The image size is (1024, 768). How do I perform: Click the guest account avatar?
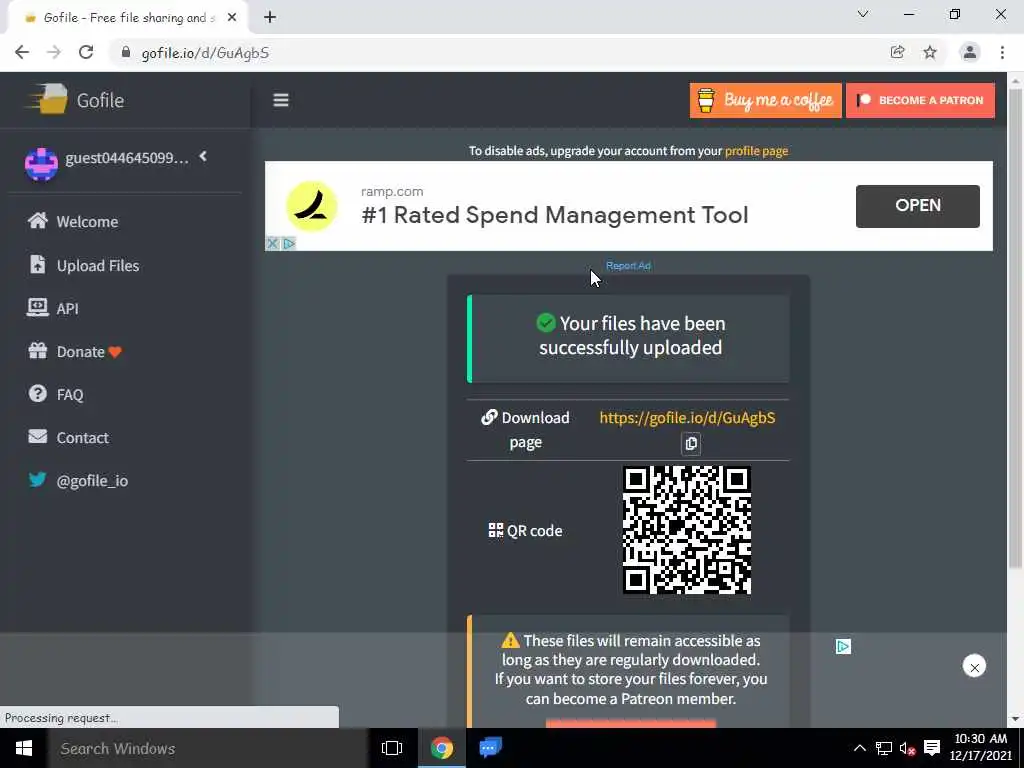(x=41, y=163)
